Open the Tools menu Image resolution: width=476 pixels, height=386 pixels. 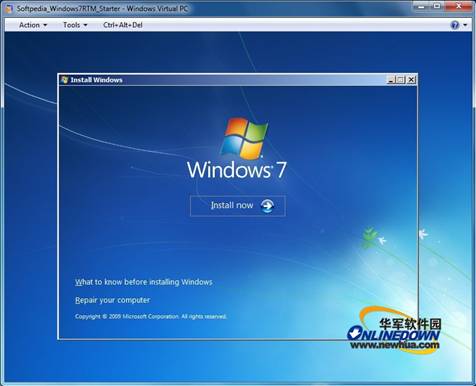tap(75, 25)
